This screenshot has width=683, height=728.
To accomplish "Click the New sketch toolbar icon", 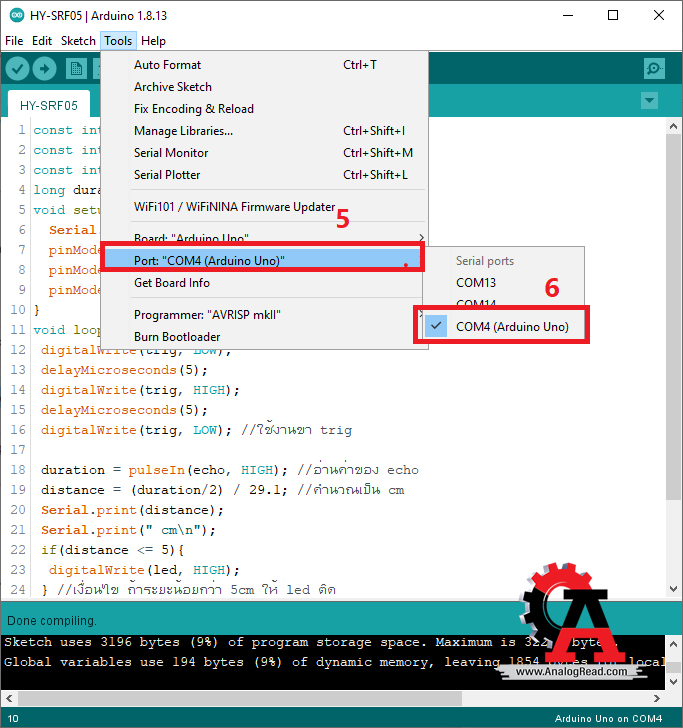I will [76, 69].
